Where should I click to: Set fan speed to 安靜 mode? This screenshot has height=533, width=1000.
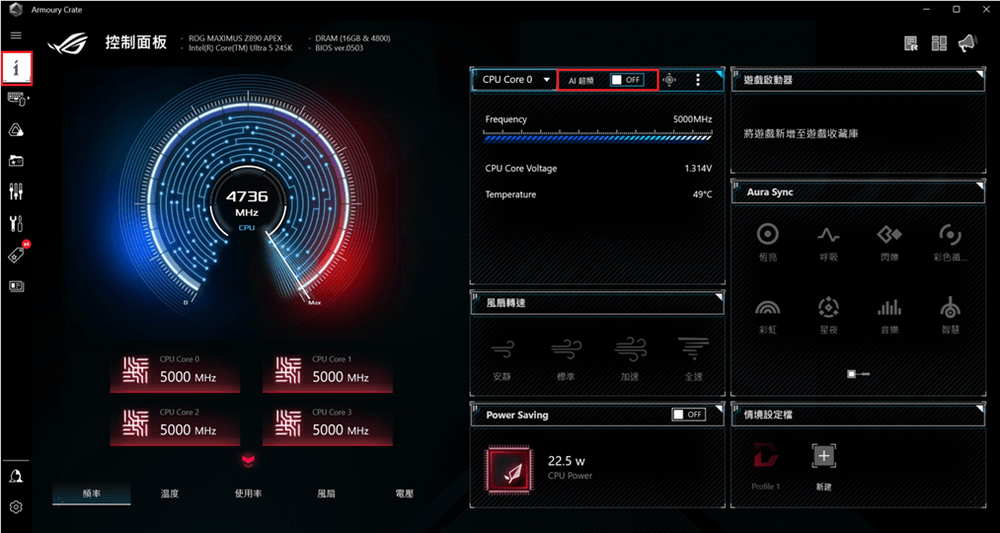click(503, 360)
